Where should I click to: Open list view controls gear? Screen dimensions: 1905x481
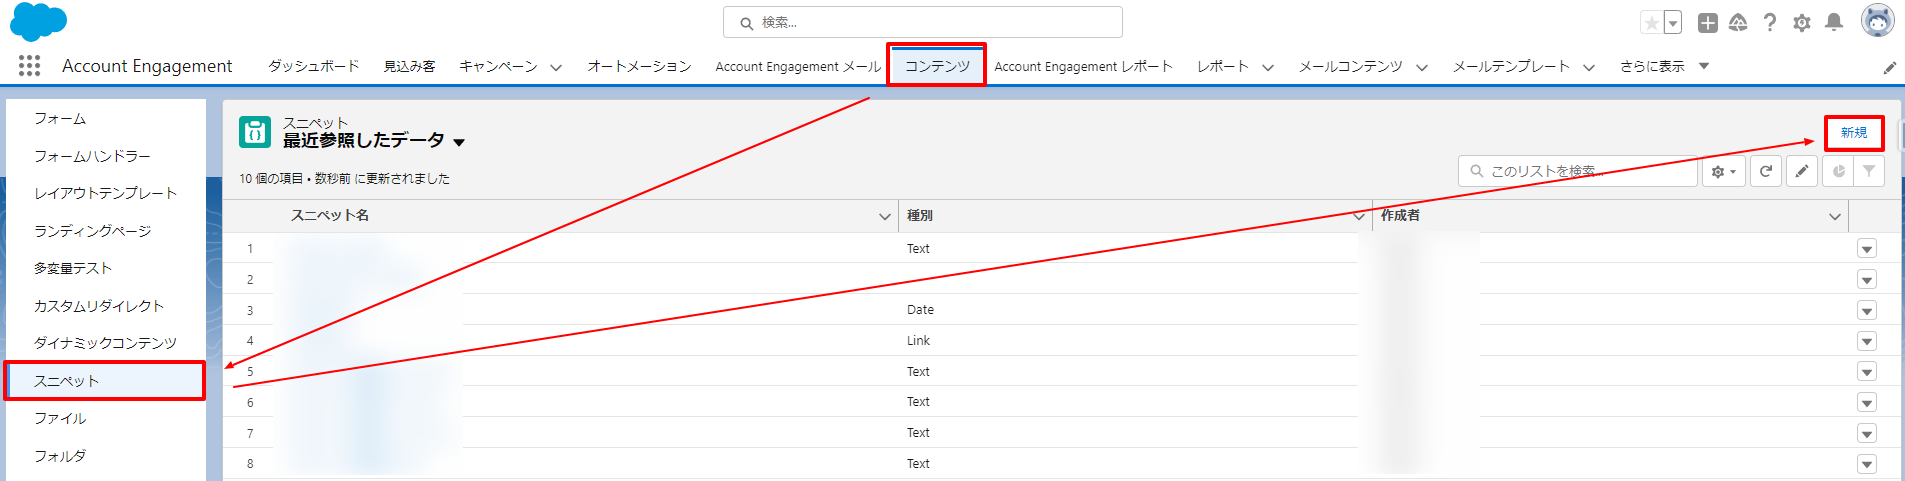[x=1723, y=171]
